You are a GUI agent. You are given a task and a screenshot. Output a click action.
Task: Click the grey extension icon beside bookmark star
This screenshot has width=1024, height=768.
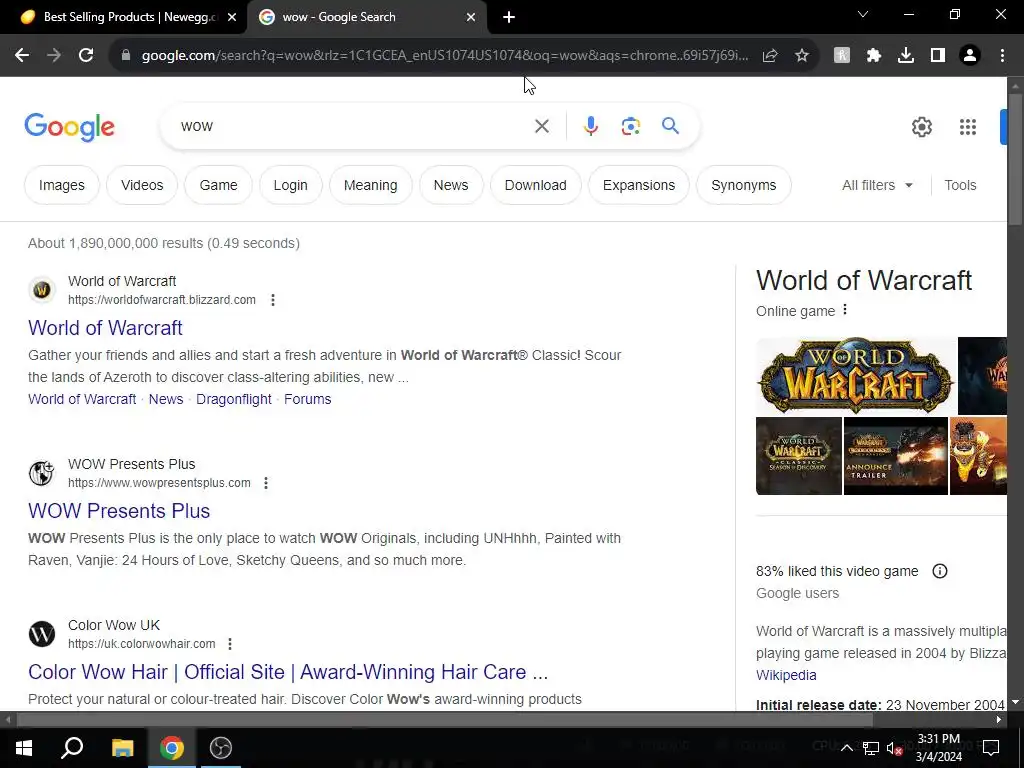[842, 56]
